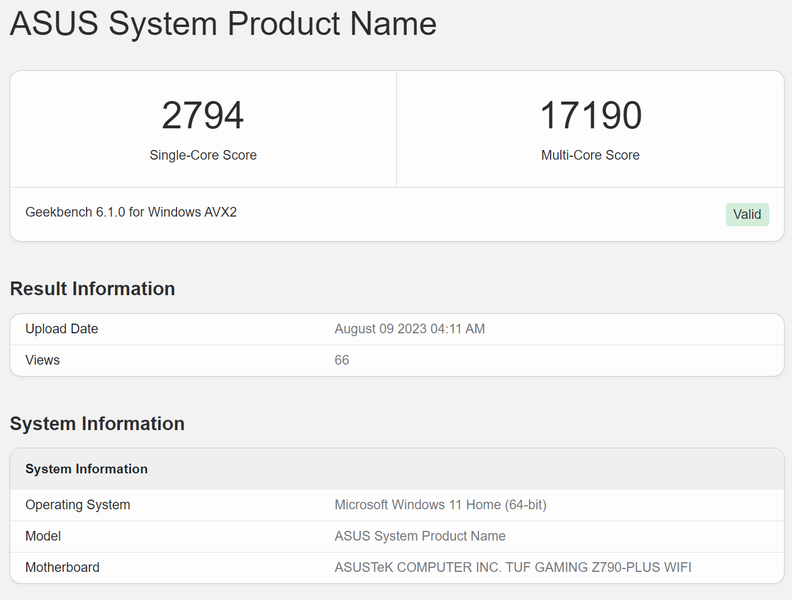Select the Model value ASUS System Product Name
The image size is (792, 600).
click(420, 536)
